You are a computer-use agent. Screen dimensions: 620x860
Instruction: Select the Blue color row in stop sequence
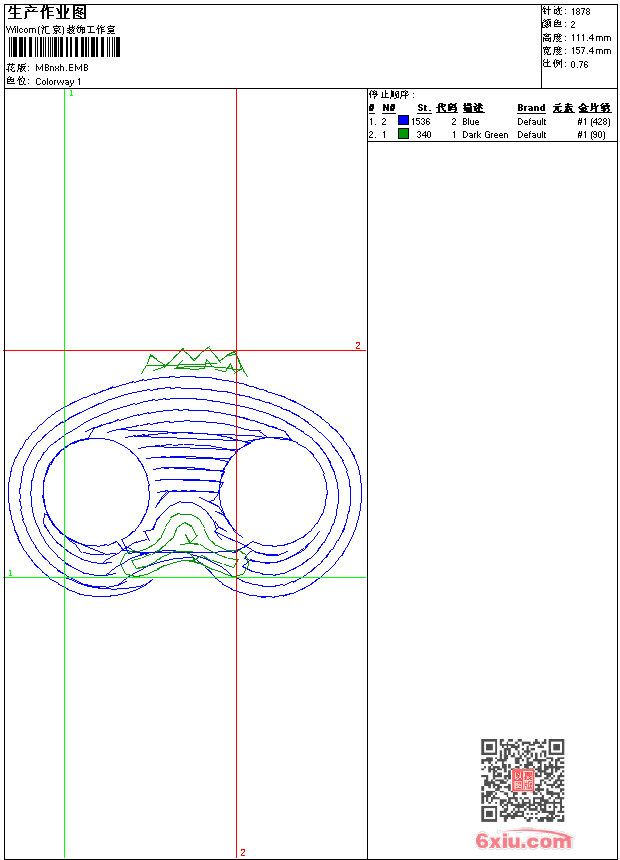coord(470,121)
